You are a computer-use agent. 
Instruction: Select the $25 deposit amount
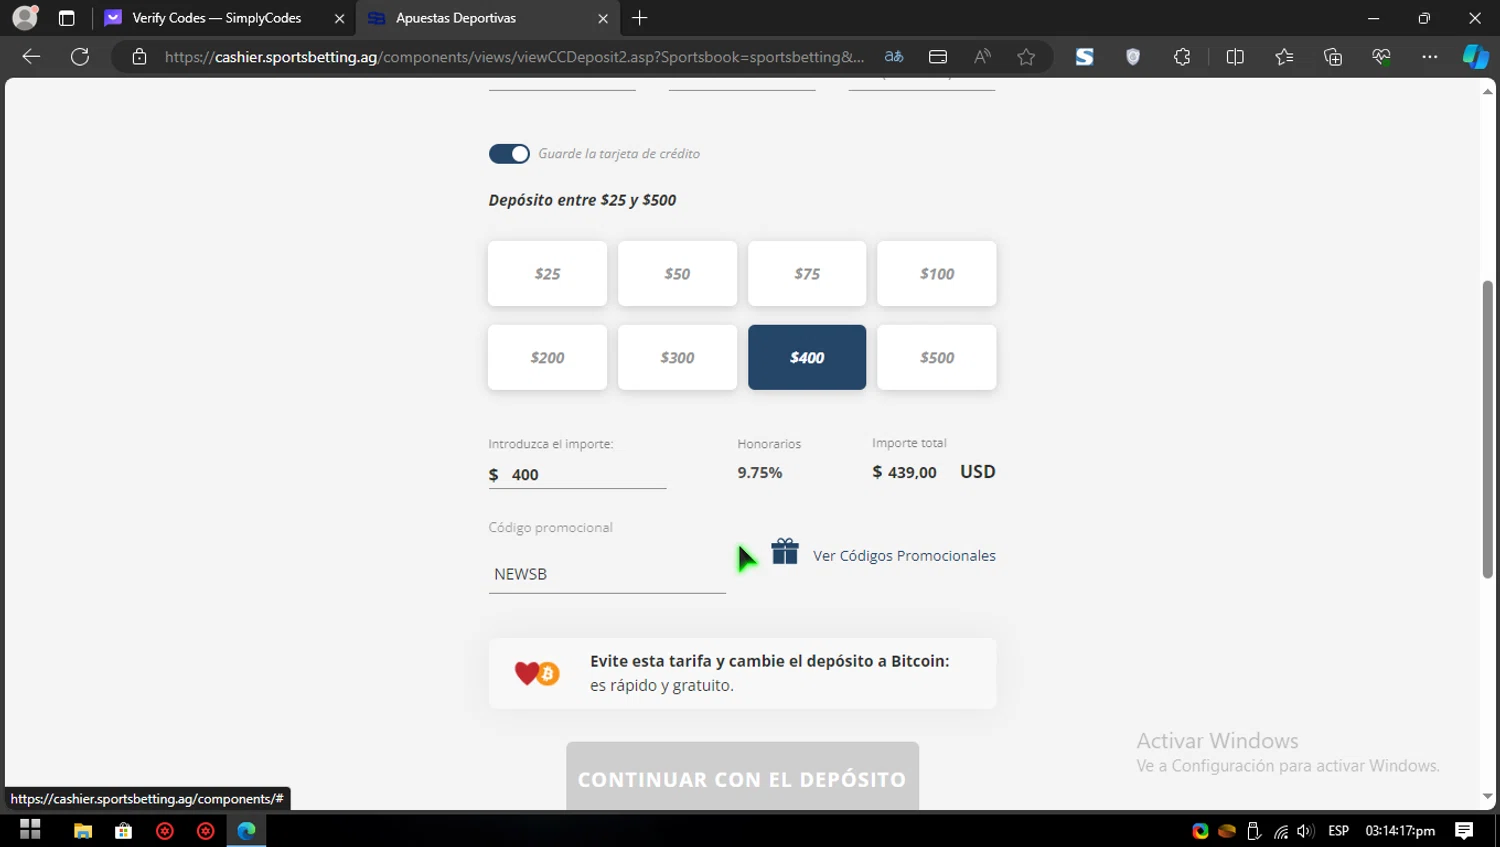[547, 273]
